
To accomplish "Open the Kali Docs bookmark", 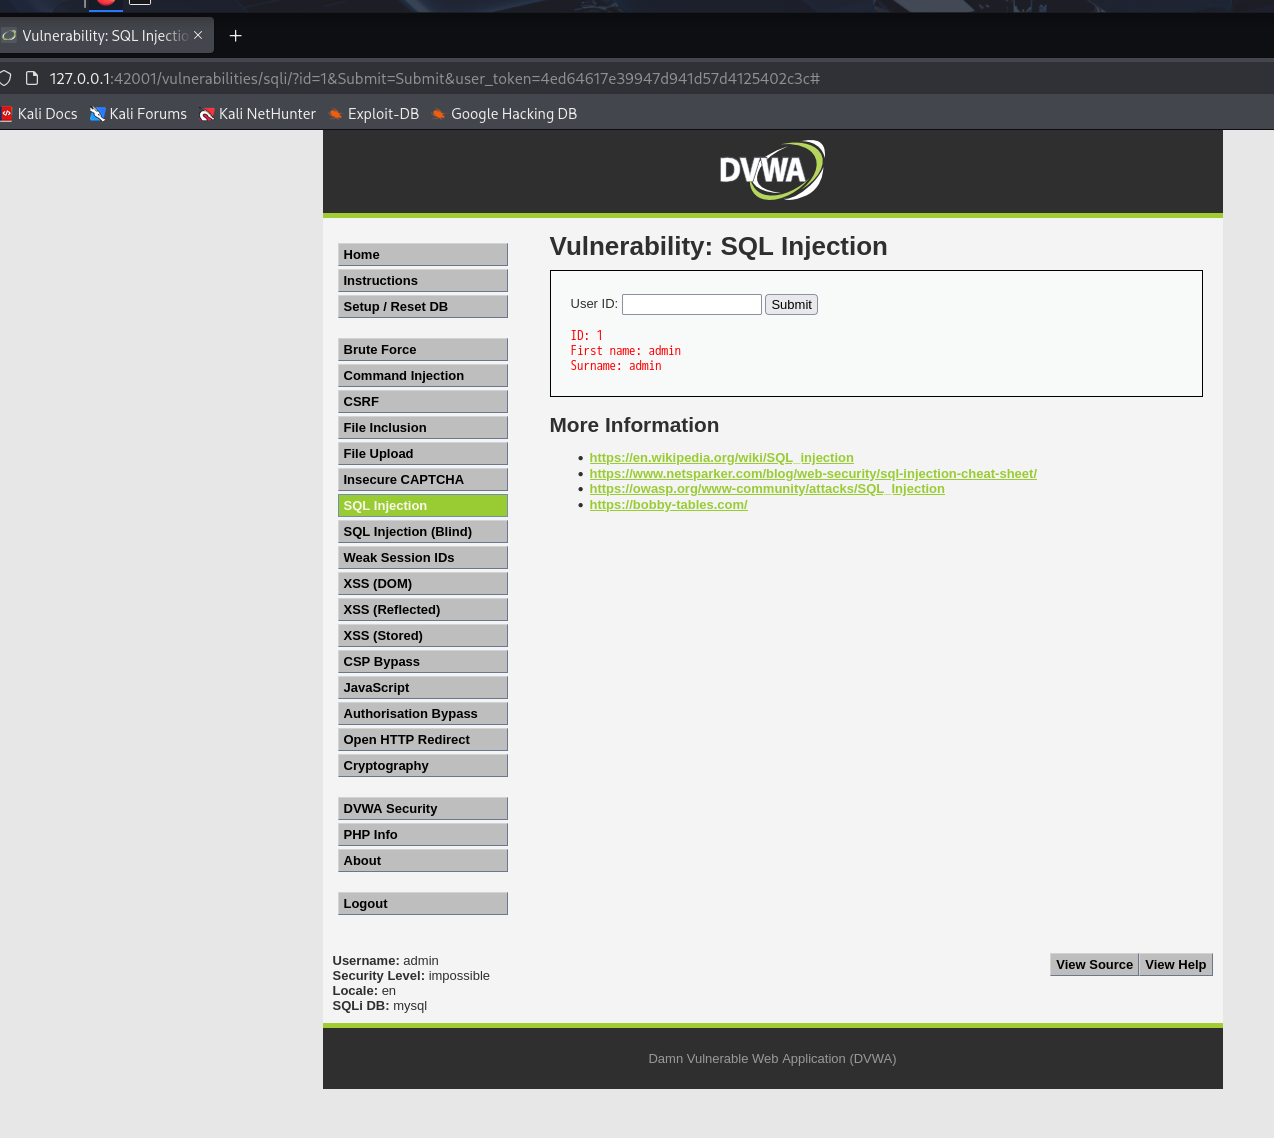I will click(x=39, y=114).
